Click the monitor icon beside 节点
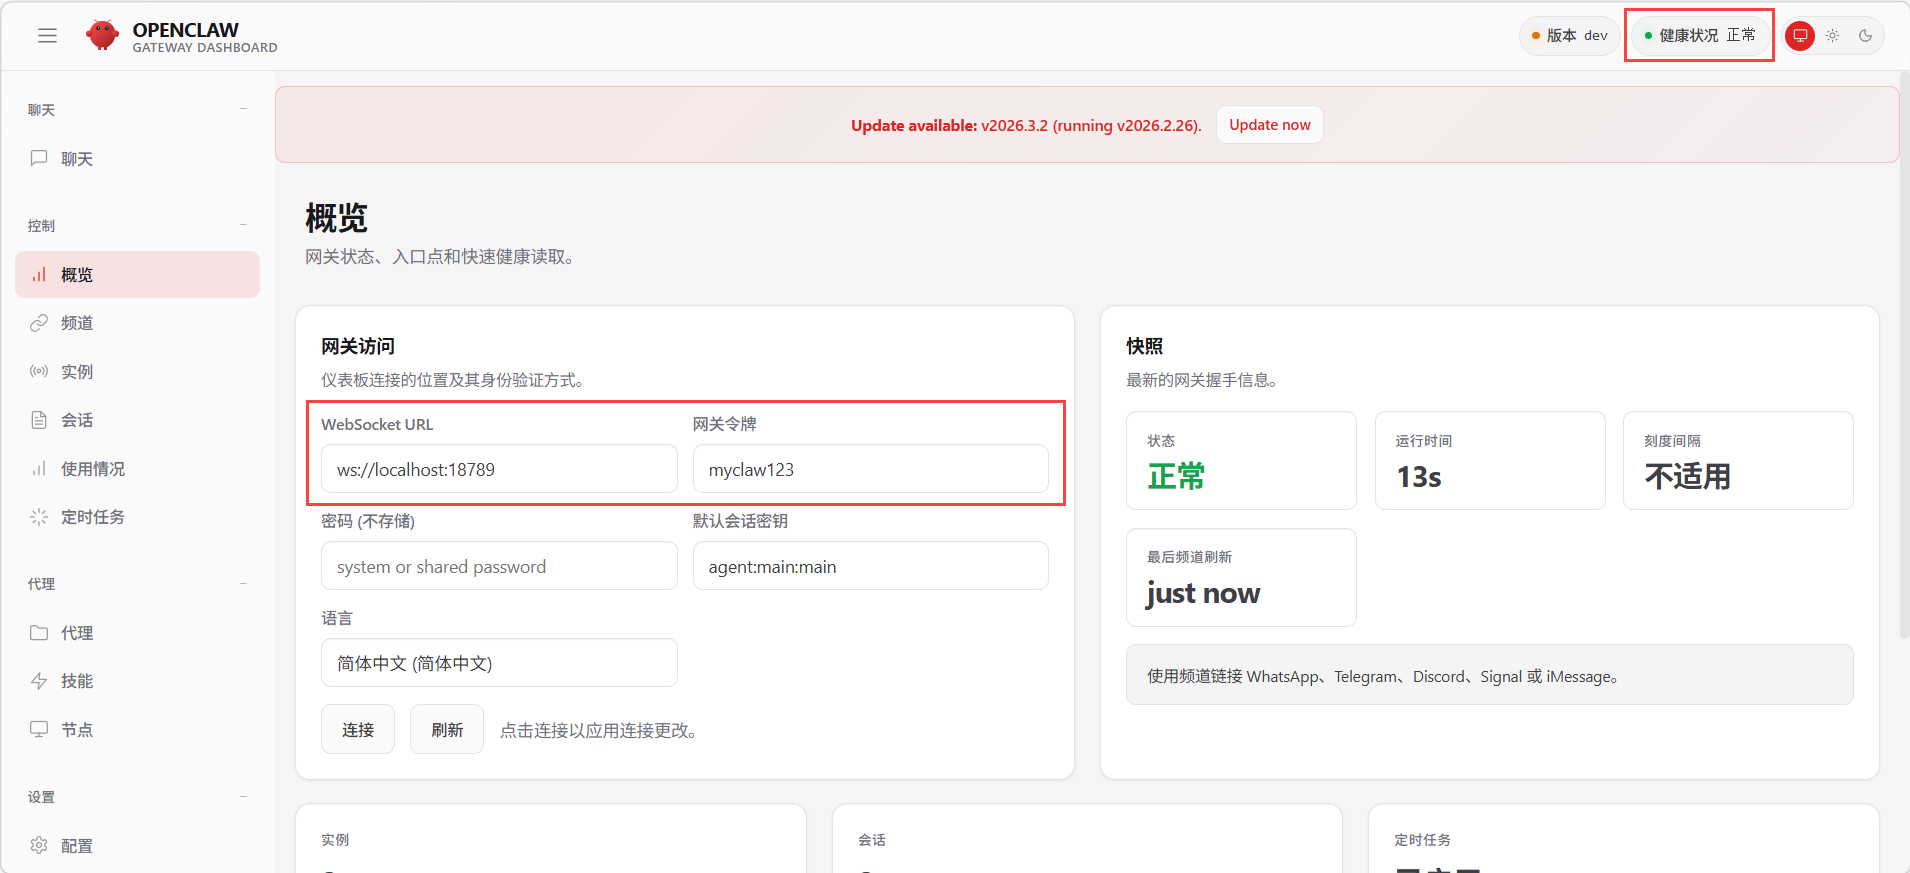 tap(39, 729)
